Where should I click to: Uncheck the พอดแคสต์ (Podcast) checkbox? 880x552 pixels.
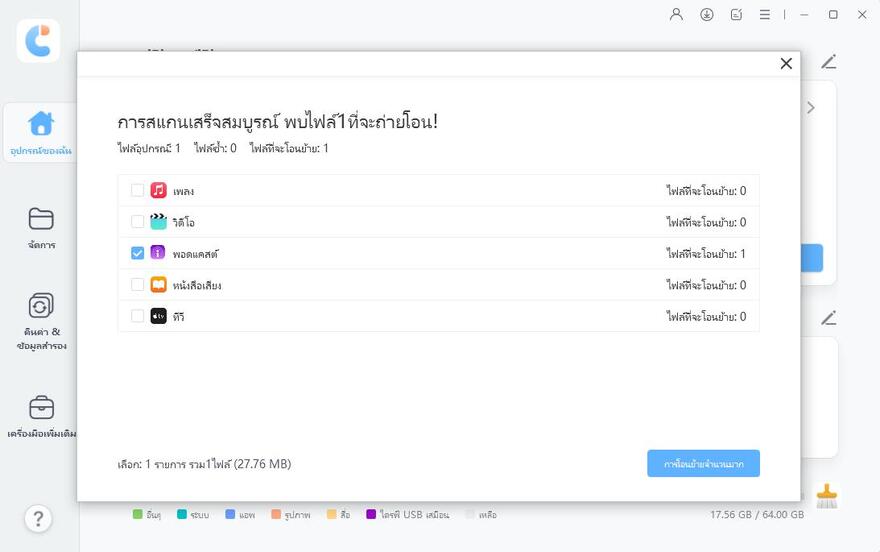click(x=138, y=254)
